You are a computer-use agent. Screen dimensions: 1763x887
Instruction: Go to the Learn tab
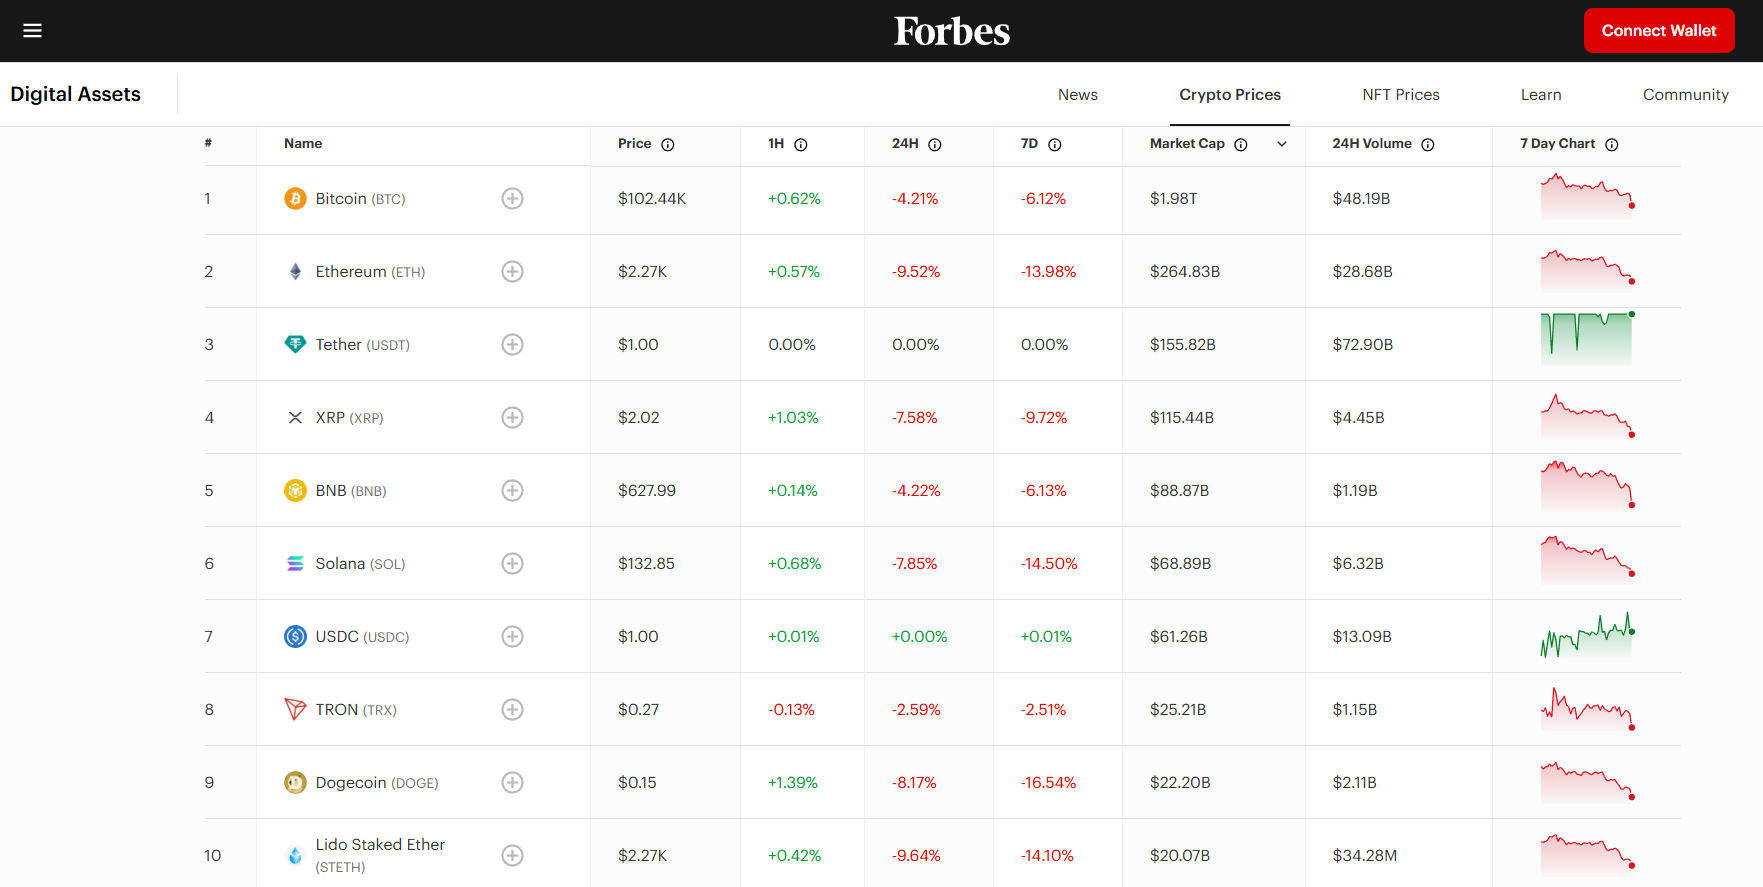coord(1541,95)
